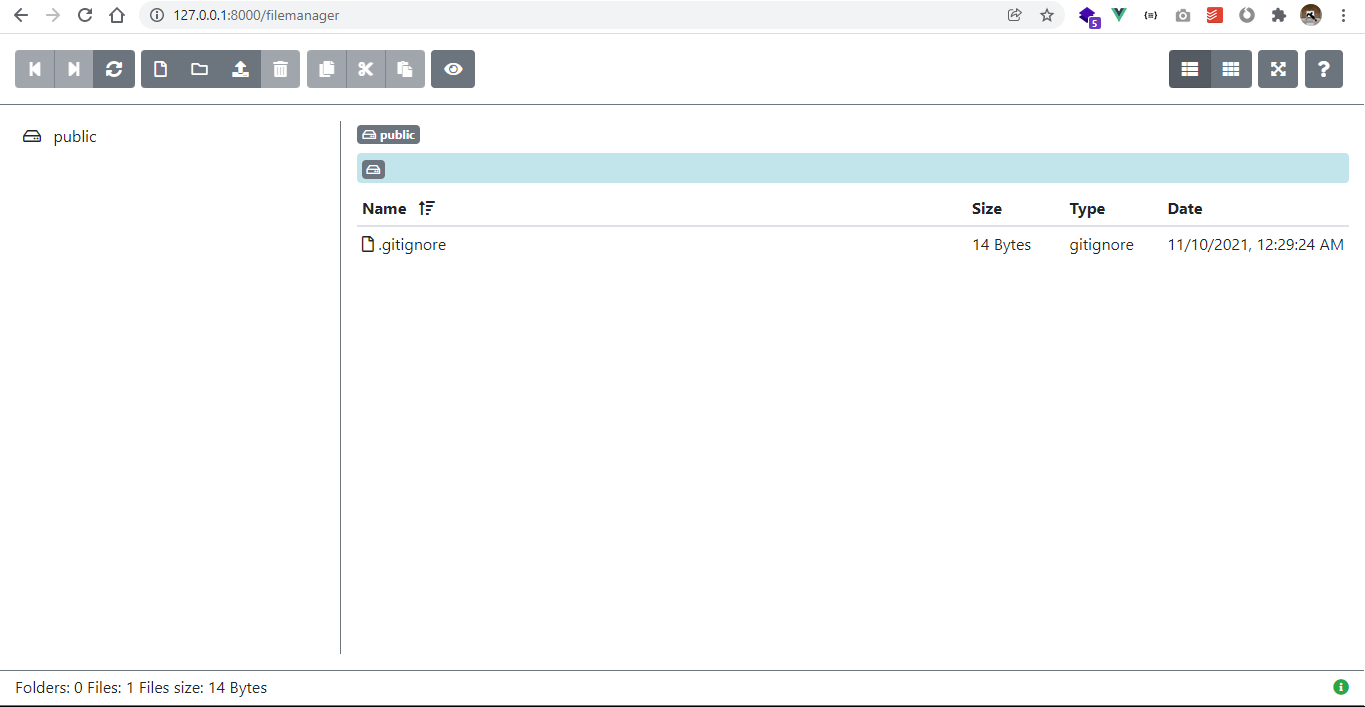This screenshot has height=707, width=1365.
Task: Toggle sort order on Name column
Action: 426,208
